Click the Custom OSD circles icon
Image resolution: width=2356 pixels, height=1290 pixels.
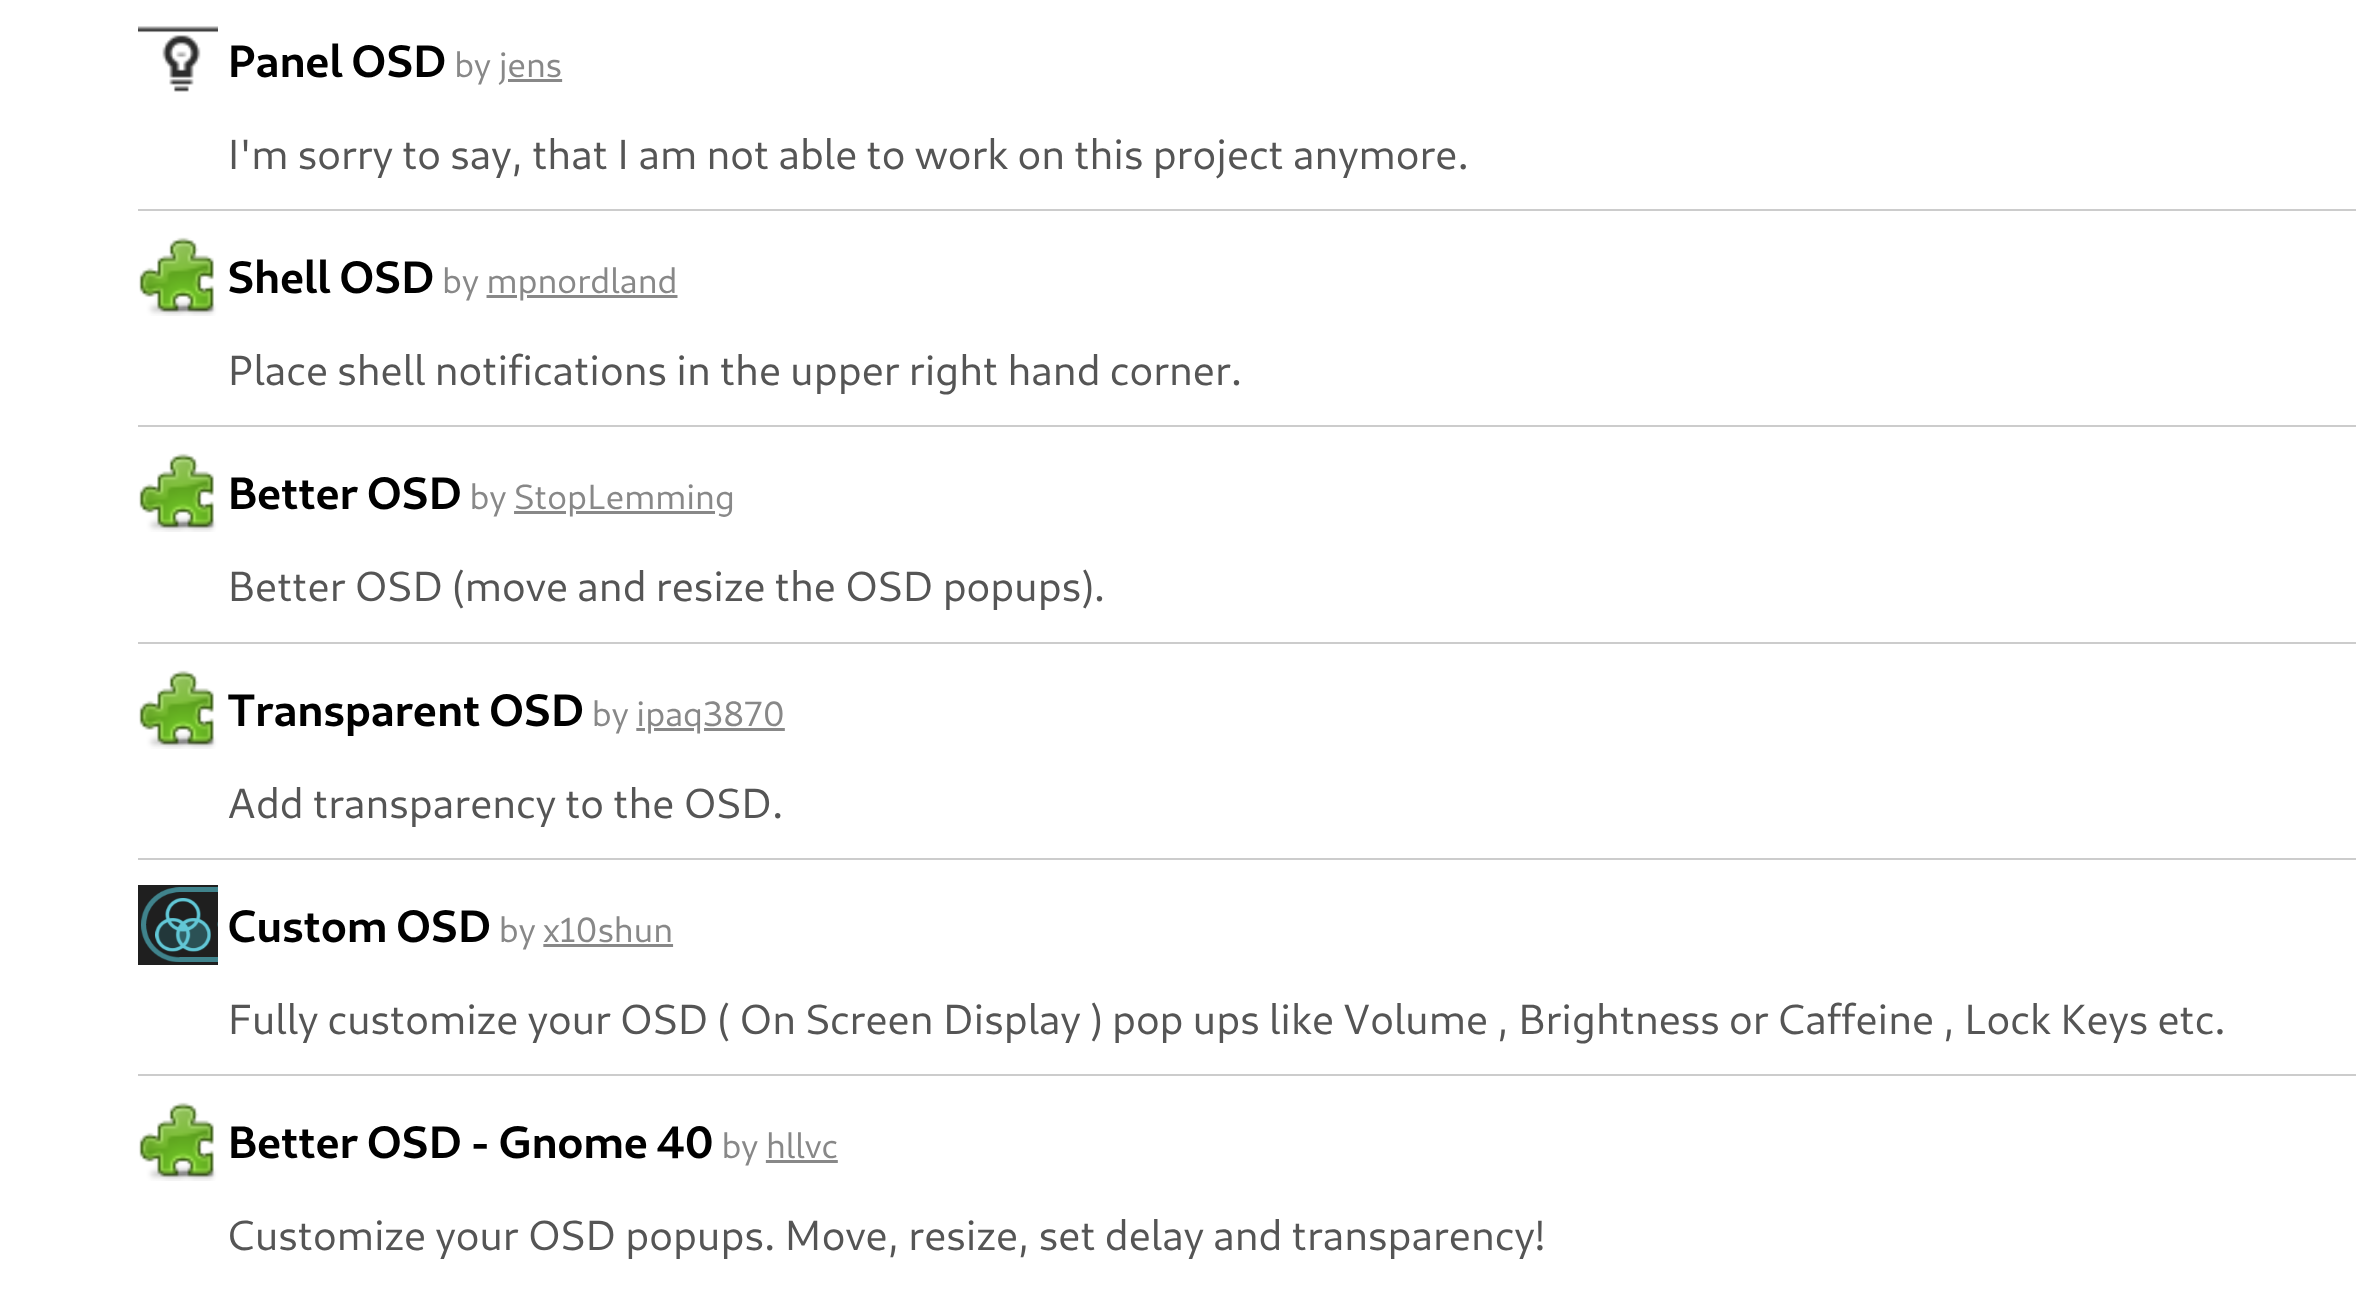point(178,925)
